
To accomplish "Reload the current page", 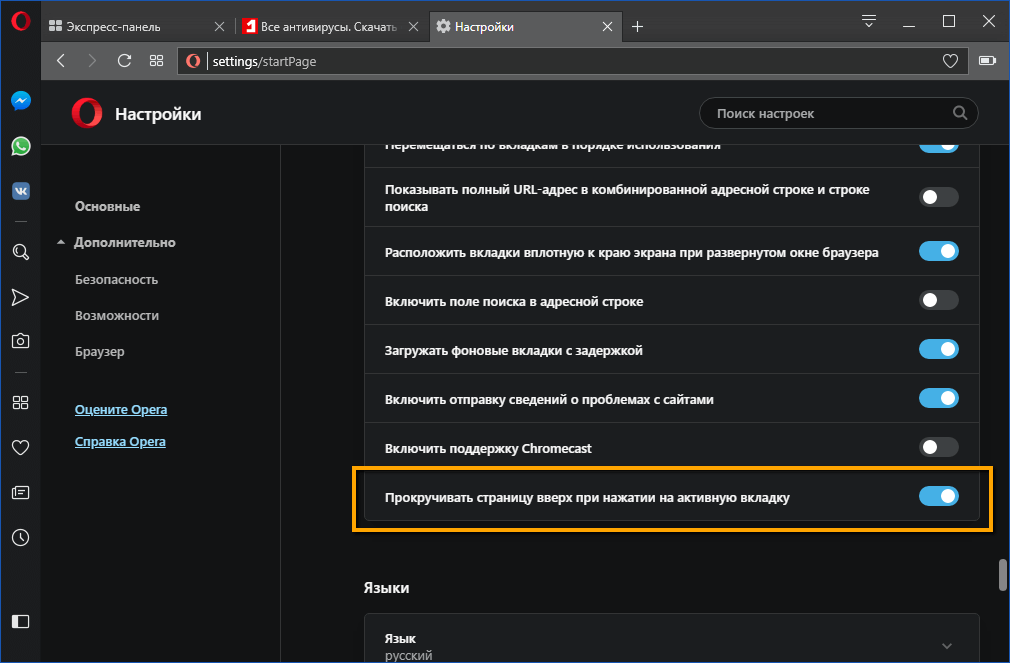I will (124, 61).
